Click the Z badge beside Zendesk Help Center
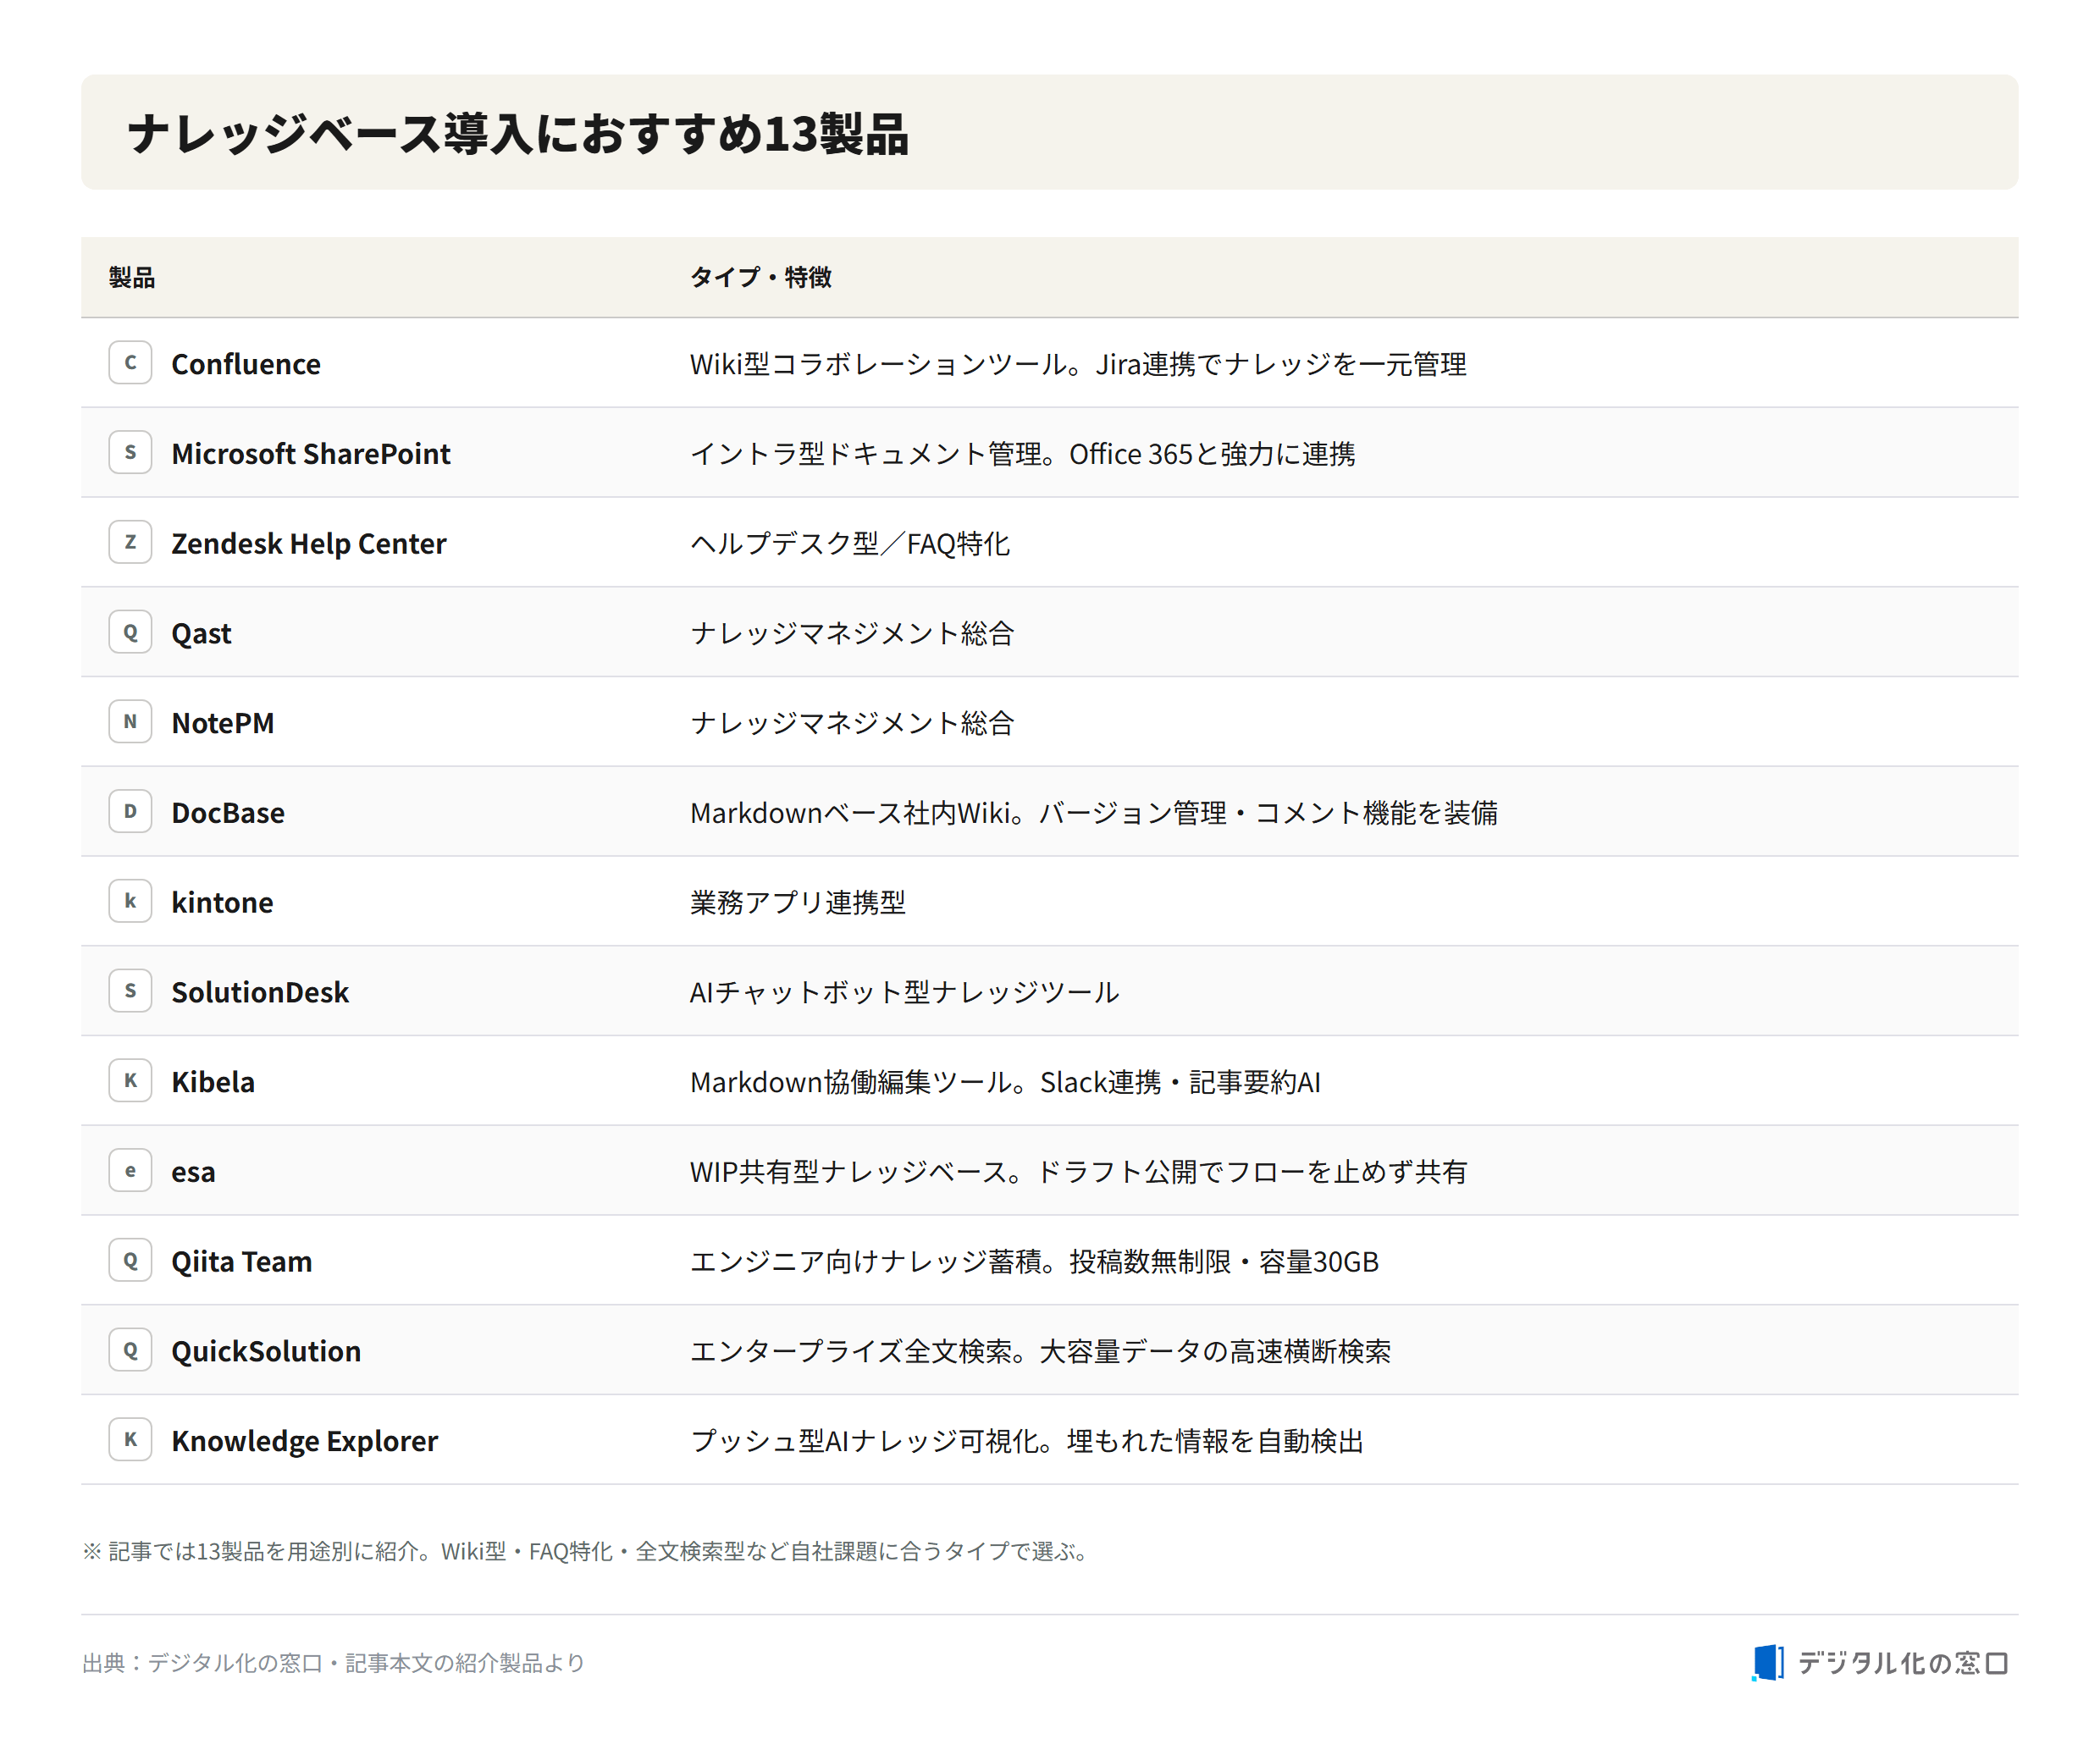 click(130, 543)
